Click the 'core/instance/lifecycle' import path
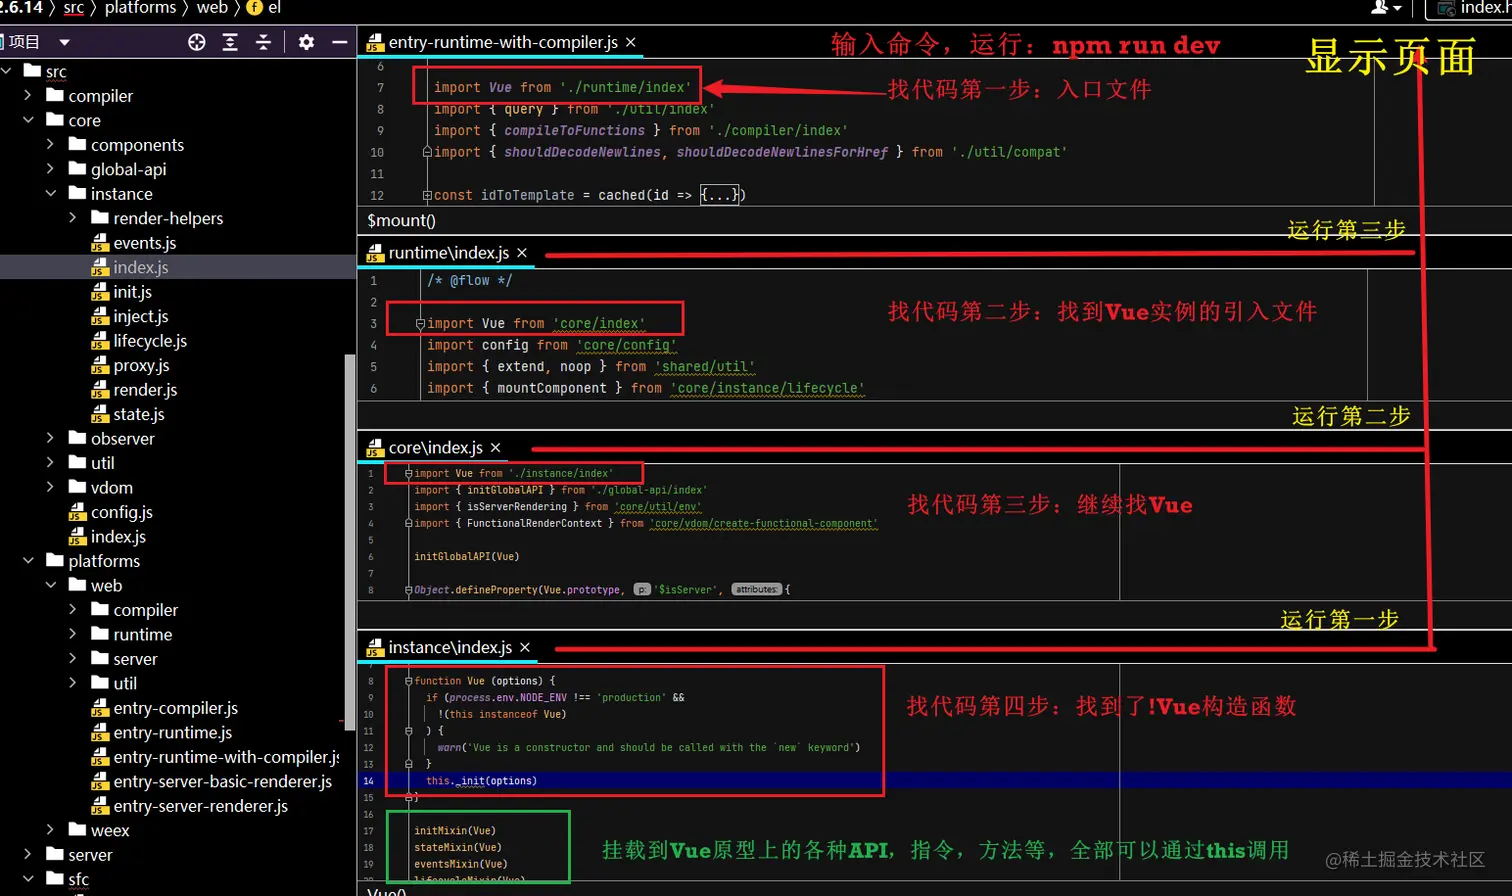 (x=767, y=388)
